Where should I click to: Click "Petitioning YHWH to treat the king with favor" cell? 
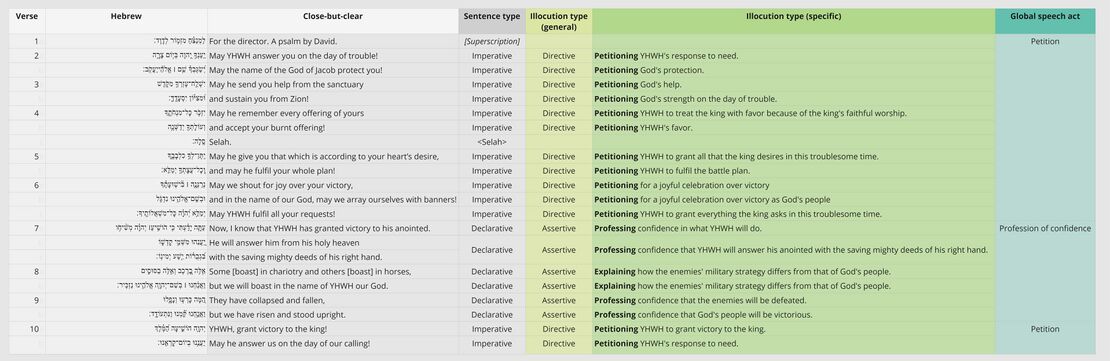[x=750, y=113]
